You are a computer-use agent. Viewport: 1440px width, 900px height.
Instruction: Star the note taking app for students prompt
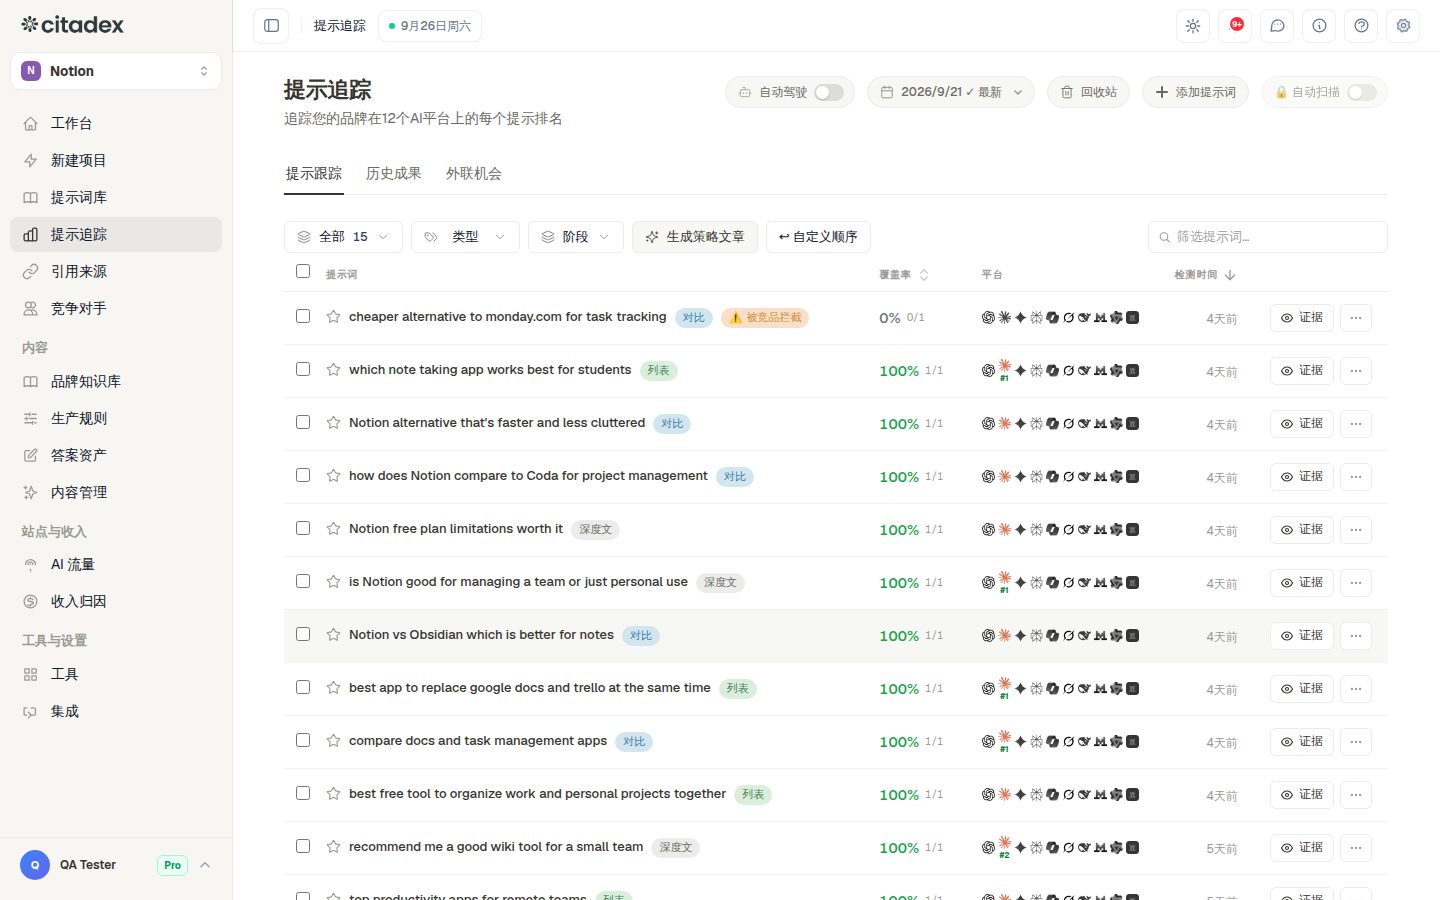[333, 370]
